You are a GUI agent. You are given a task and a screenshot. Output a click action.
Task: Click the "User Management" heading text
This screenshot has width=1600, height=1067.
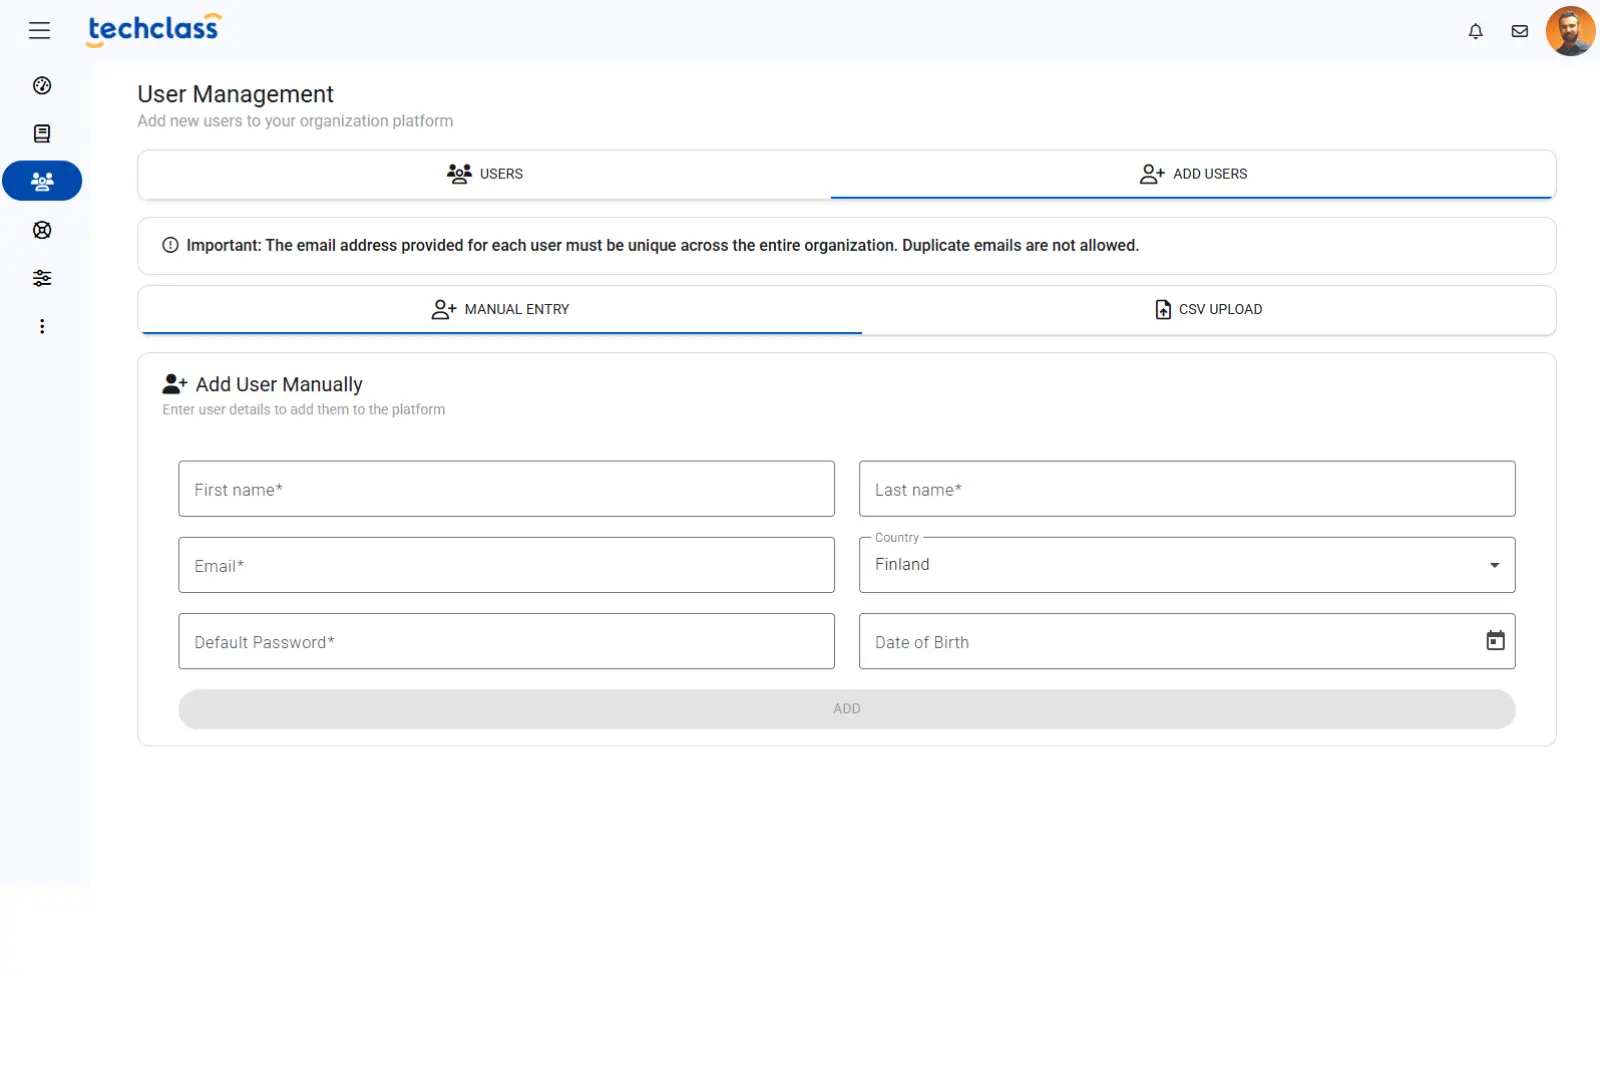pos(235,94)
